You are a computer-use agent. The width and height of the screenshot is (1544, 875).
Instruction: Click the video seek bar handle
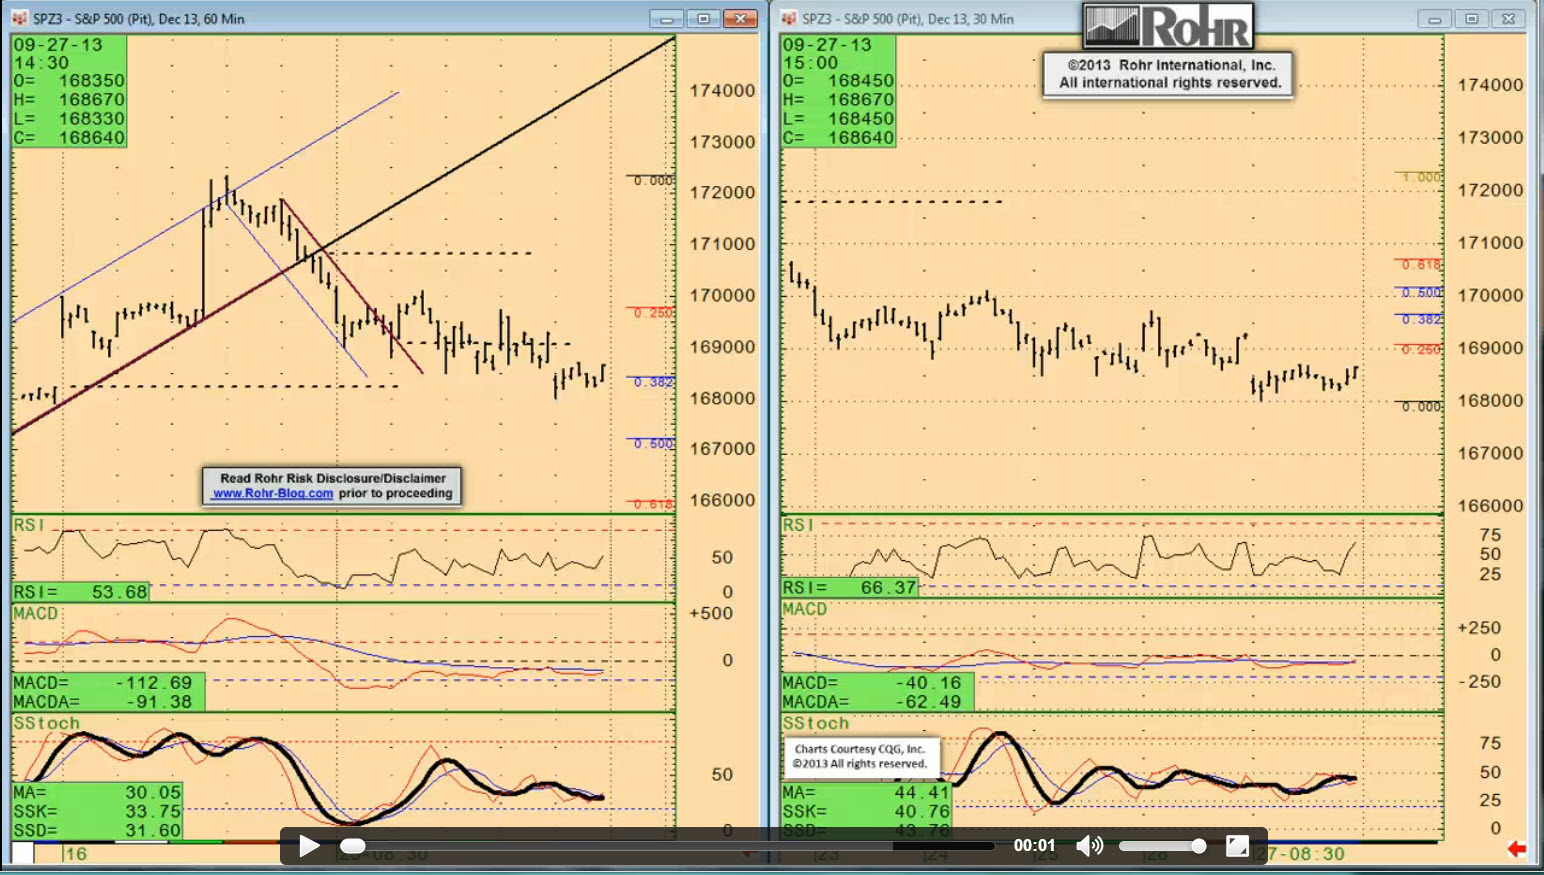tap(353, 846)
